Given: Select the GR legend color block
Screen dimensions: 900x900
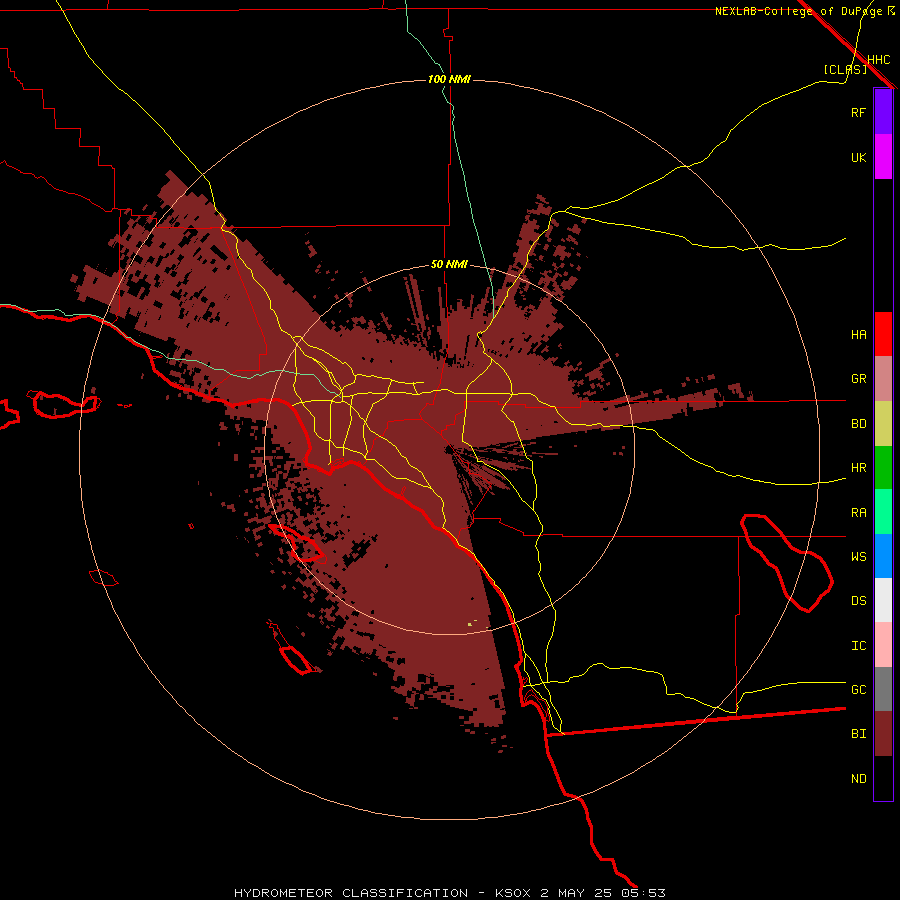Looking at the screenshot, I should coord(883,379).
